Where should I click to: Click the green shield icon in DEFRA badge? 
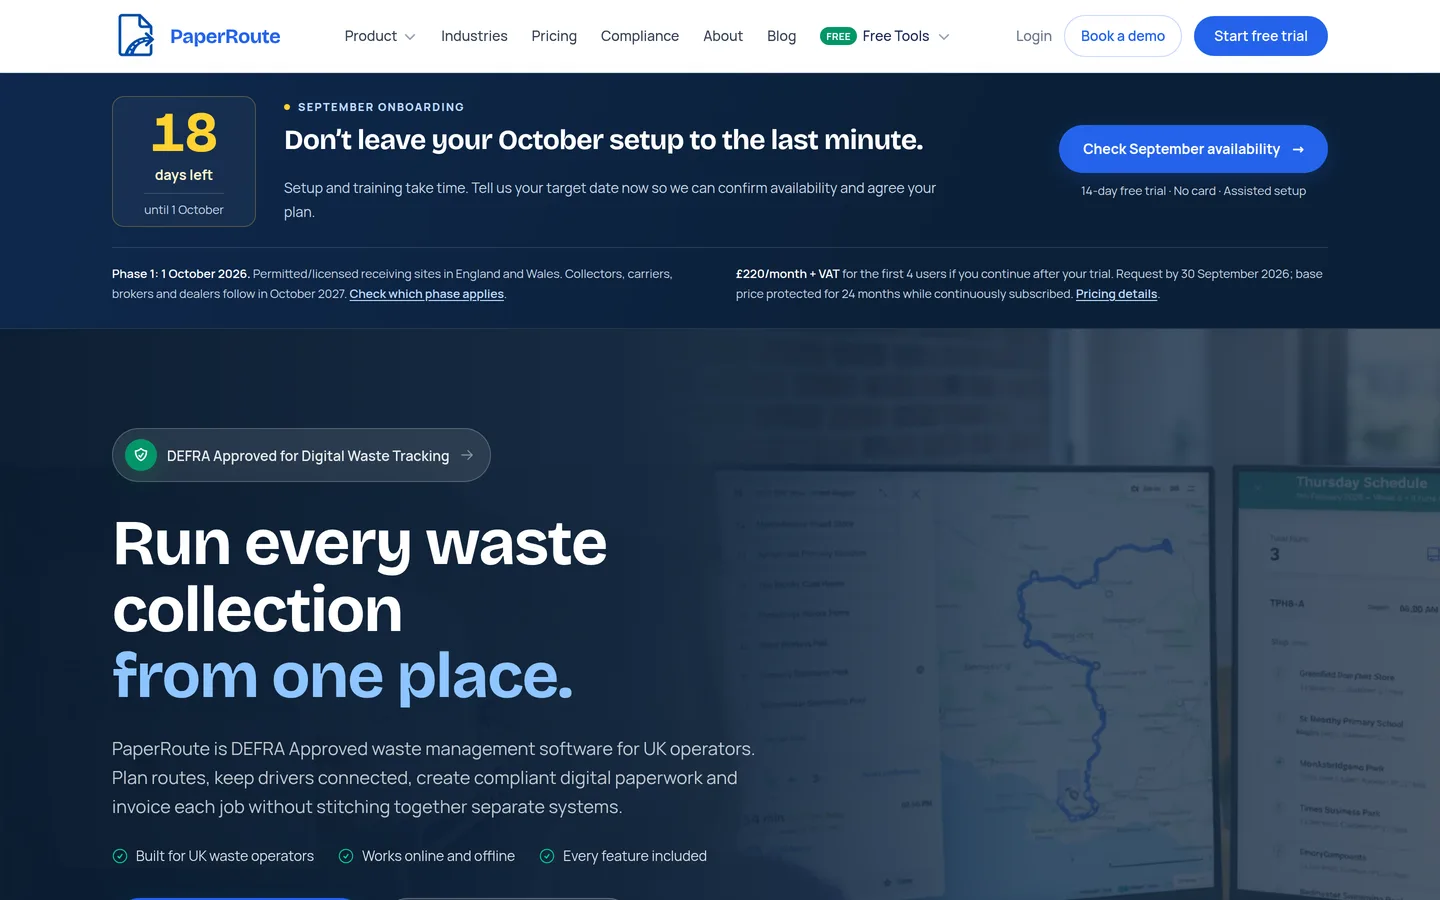tap(141, 455)
